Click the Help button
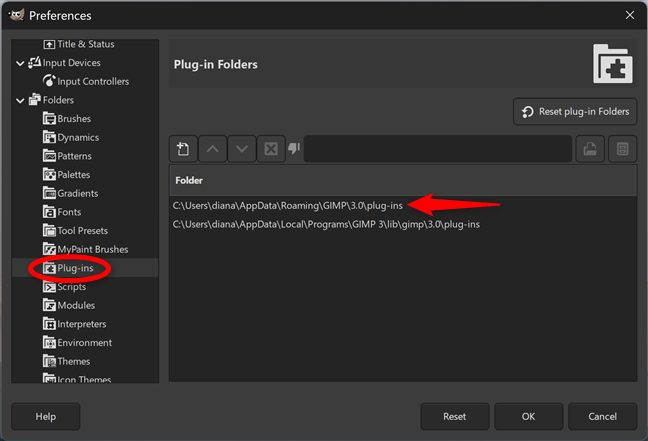The image size is (648, 441). tap(45, 417)
